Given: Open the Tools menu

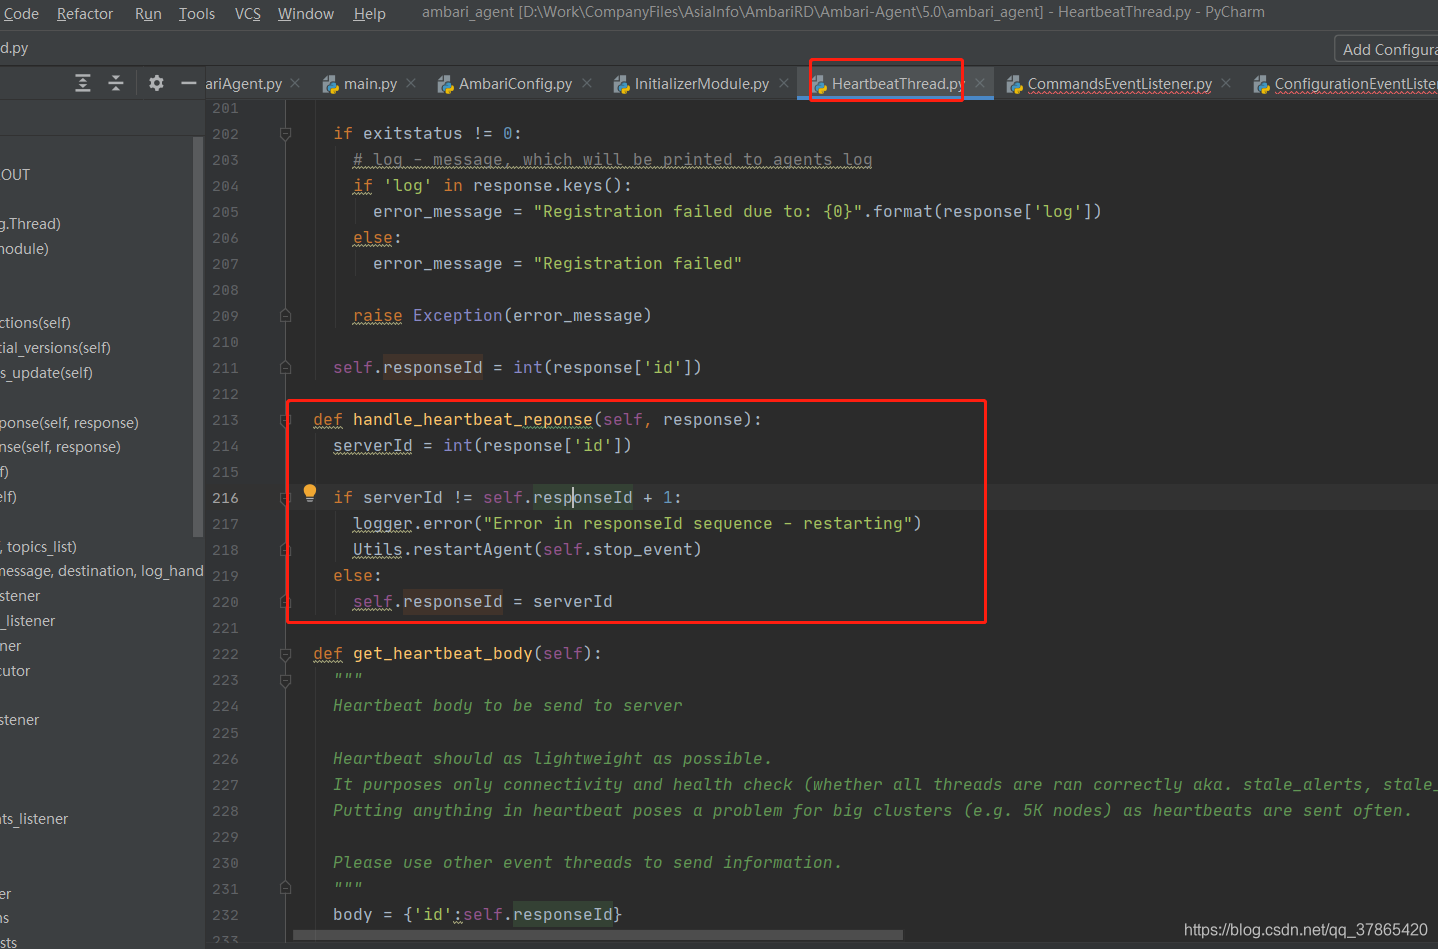Looking at the screenshot, I should click(x=197, y=13).
